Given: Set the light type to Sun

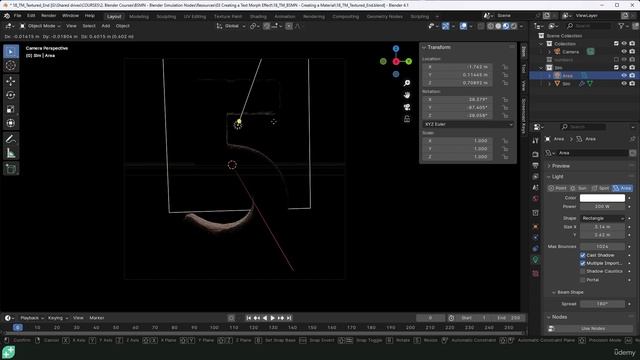Looking at the screenshot, I should tap(578, 188).
